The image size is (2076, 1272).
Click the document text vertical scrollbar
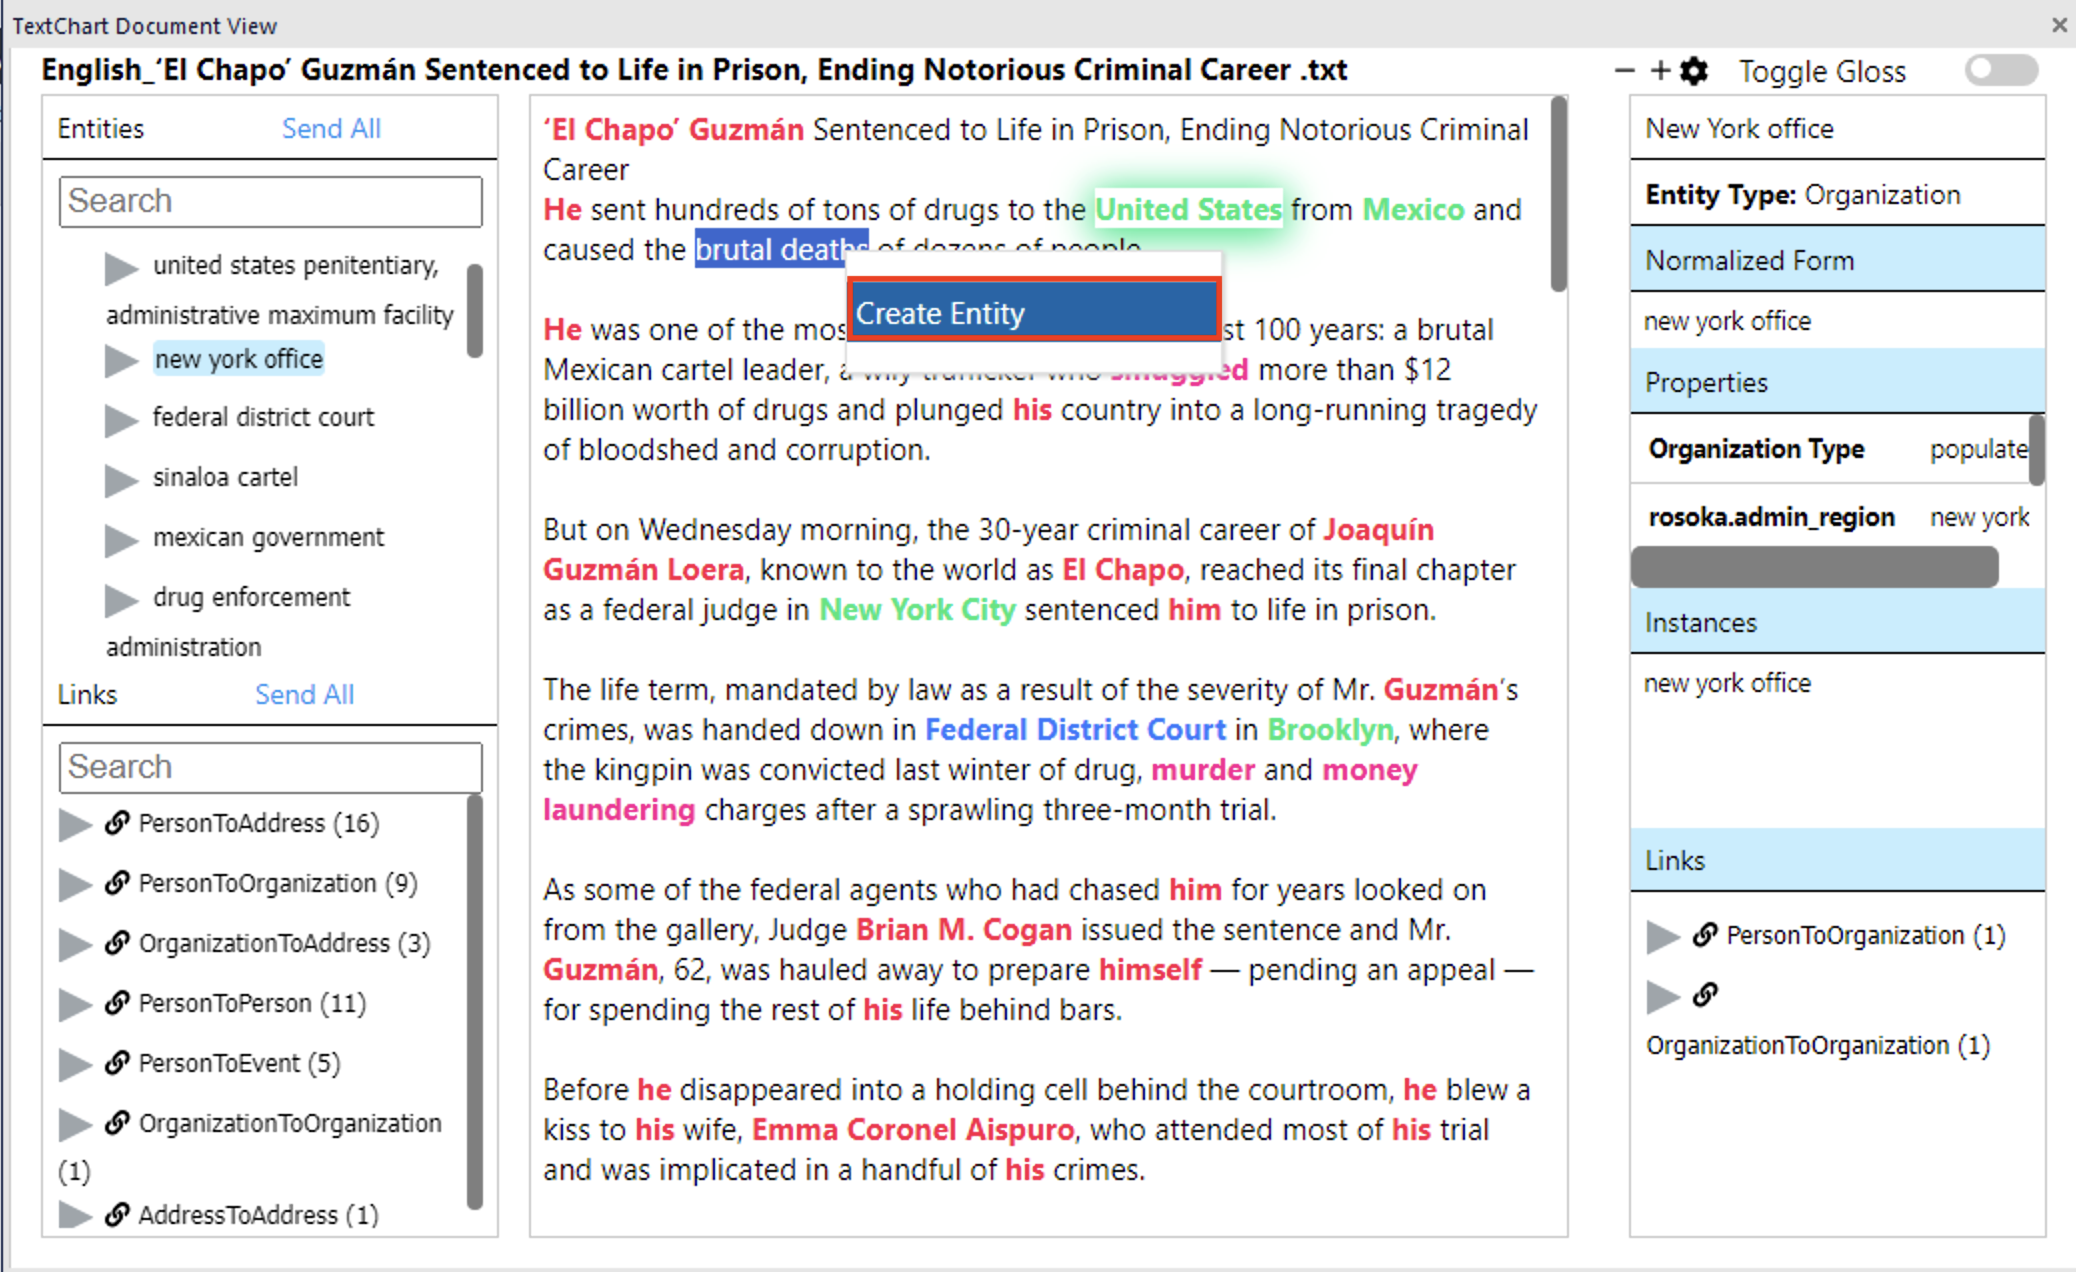coord(1558,195)
